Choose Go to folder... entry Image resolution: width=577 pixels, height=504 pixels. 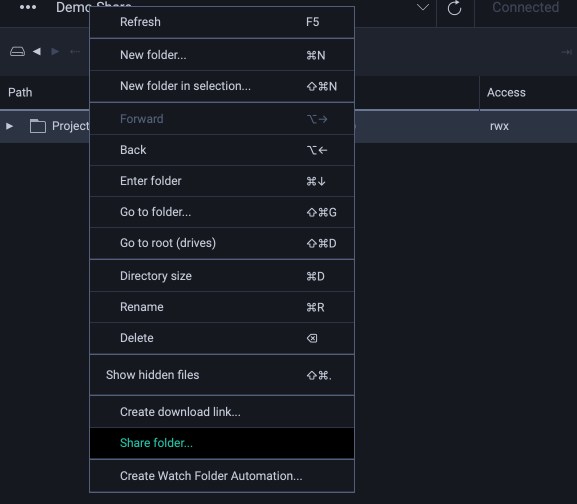point(222,212)
